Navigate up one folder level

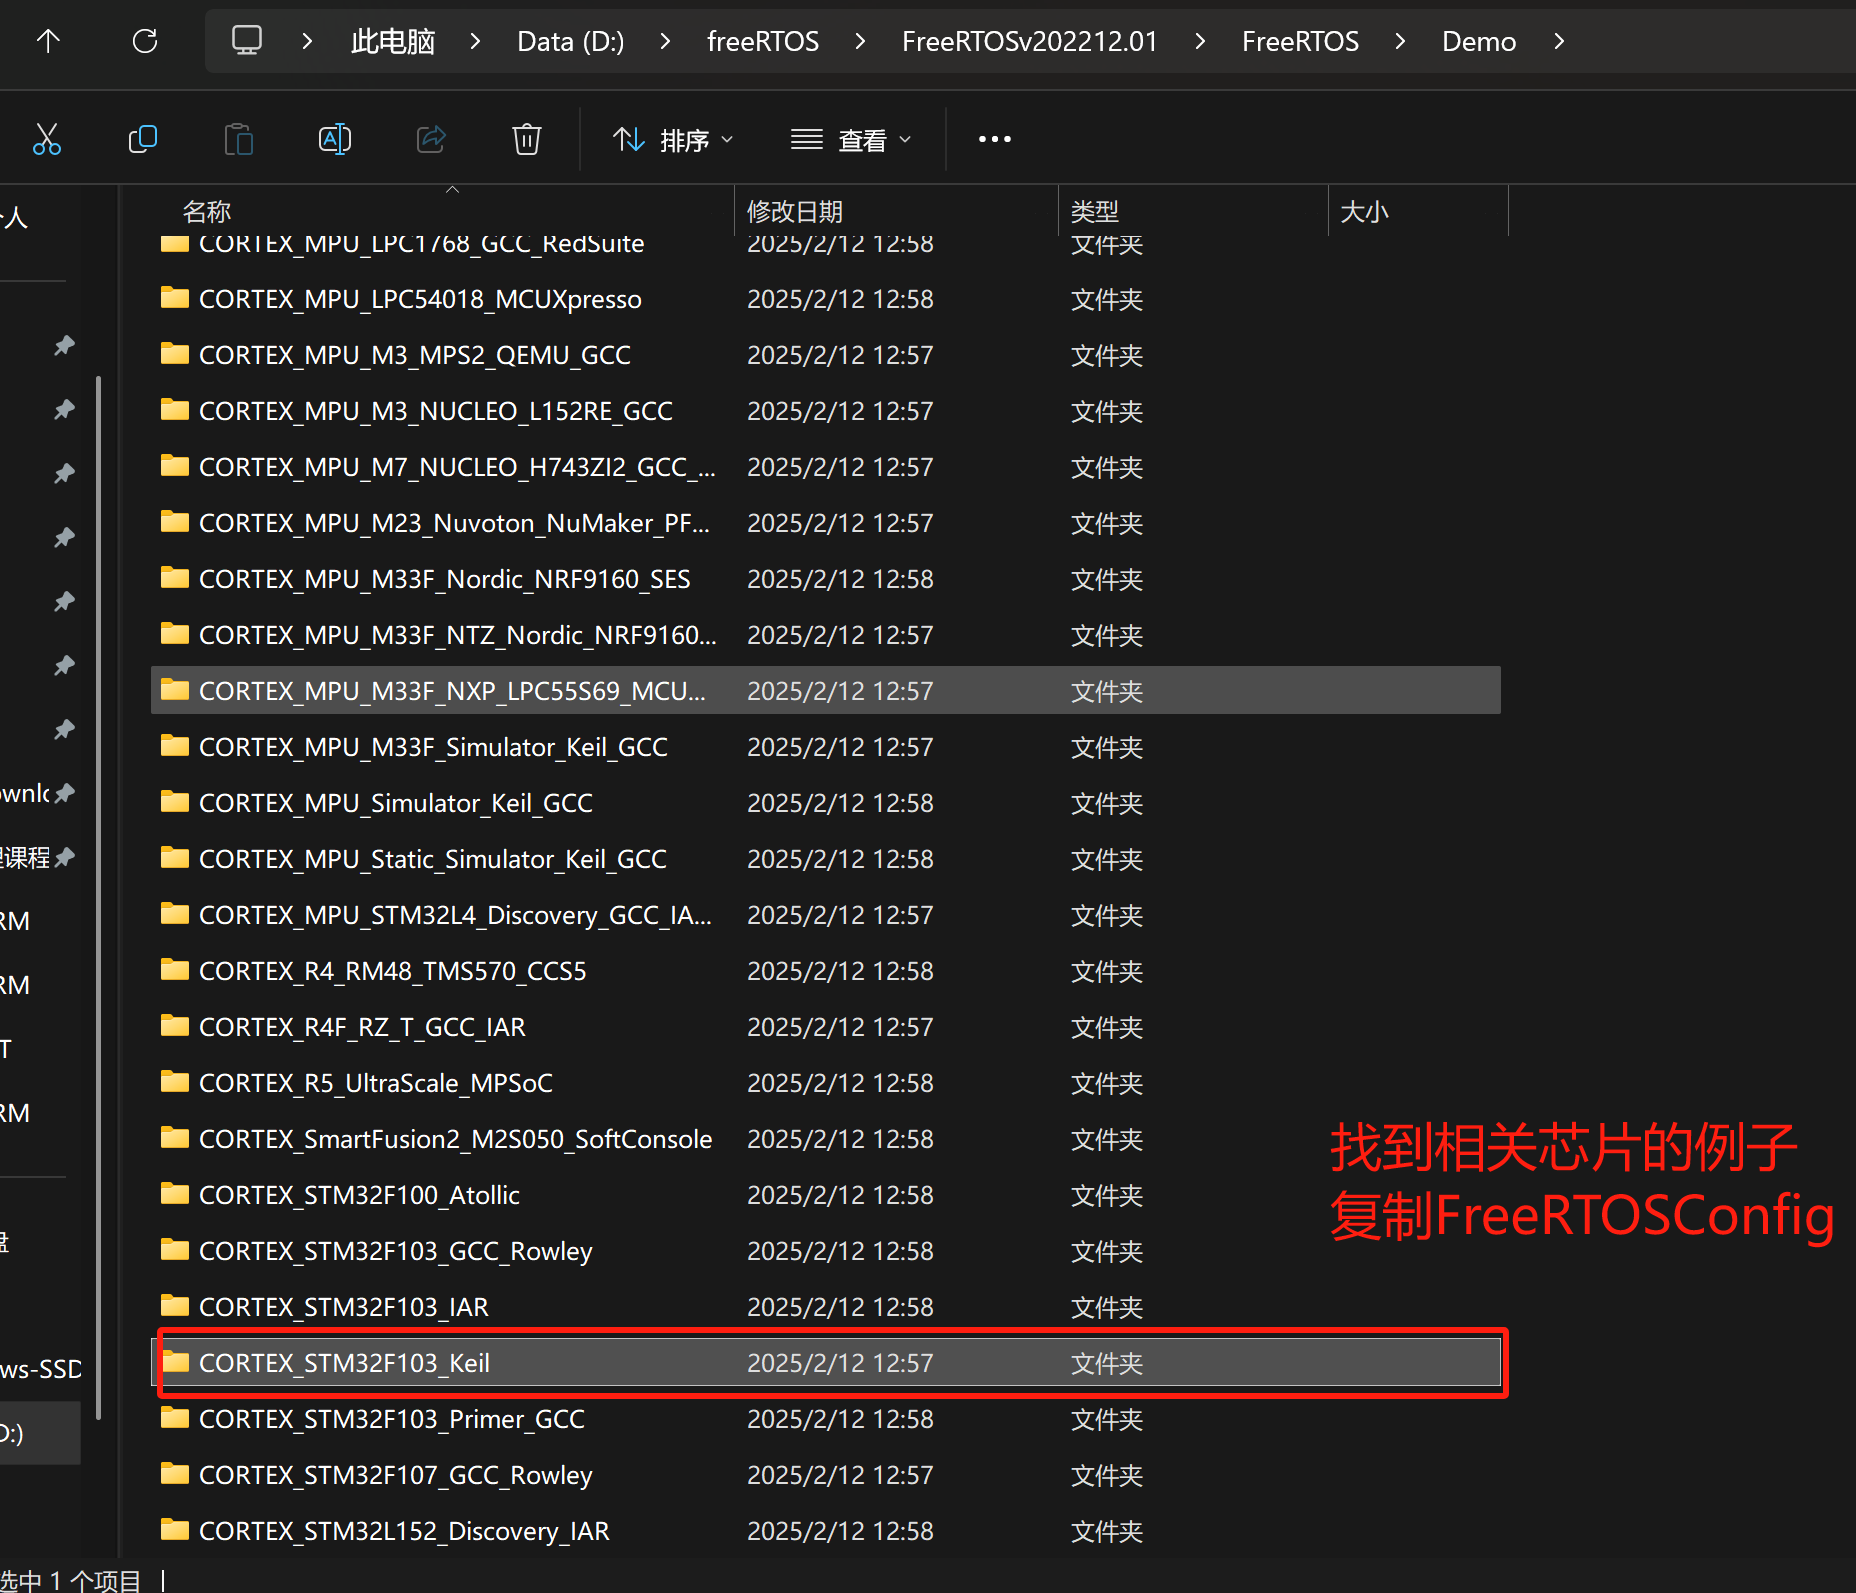(47, 41)
